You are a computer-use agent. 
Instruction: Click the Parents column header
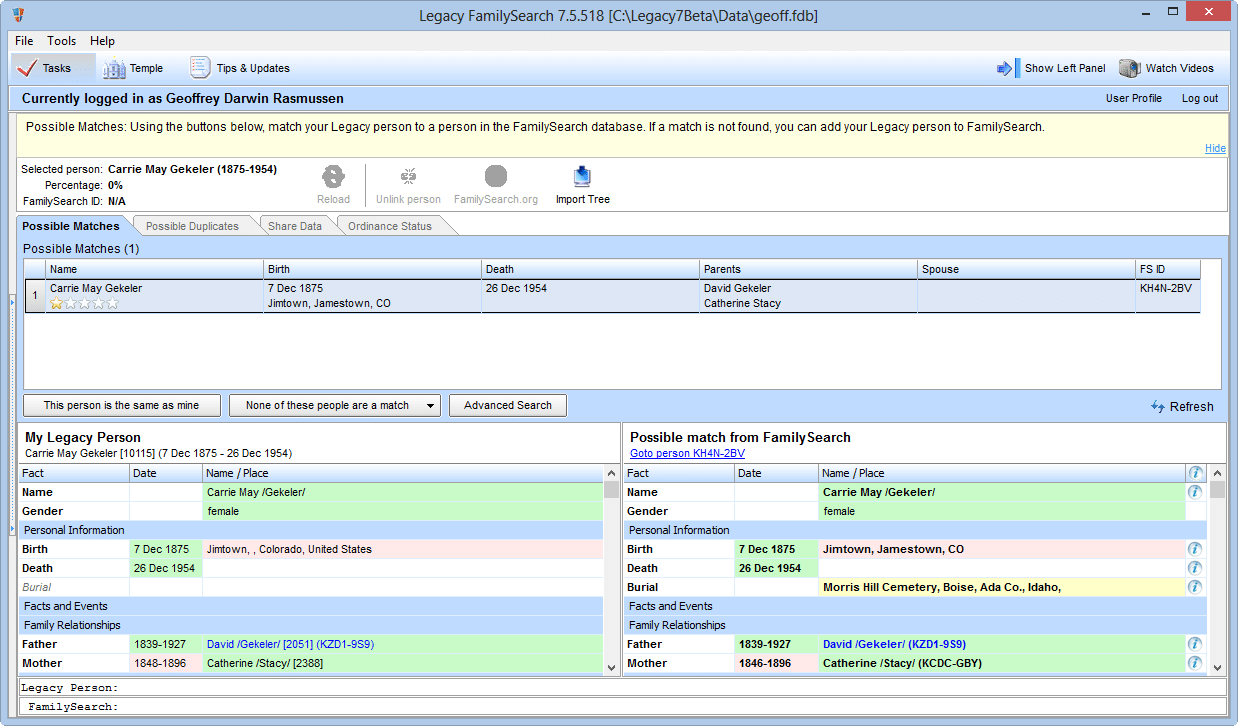coord(808,269)
